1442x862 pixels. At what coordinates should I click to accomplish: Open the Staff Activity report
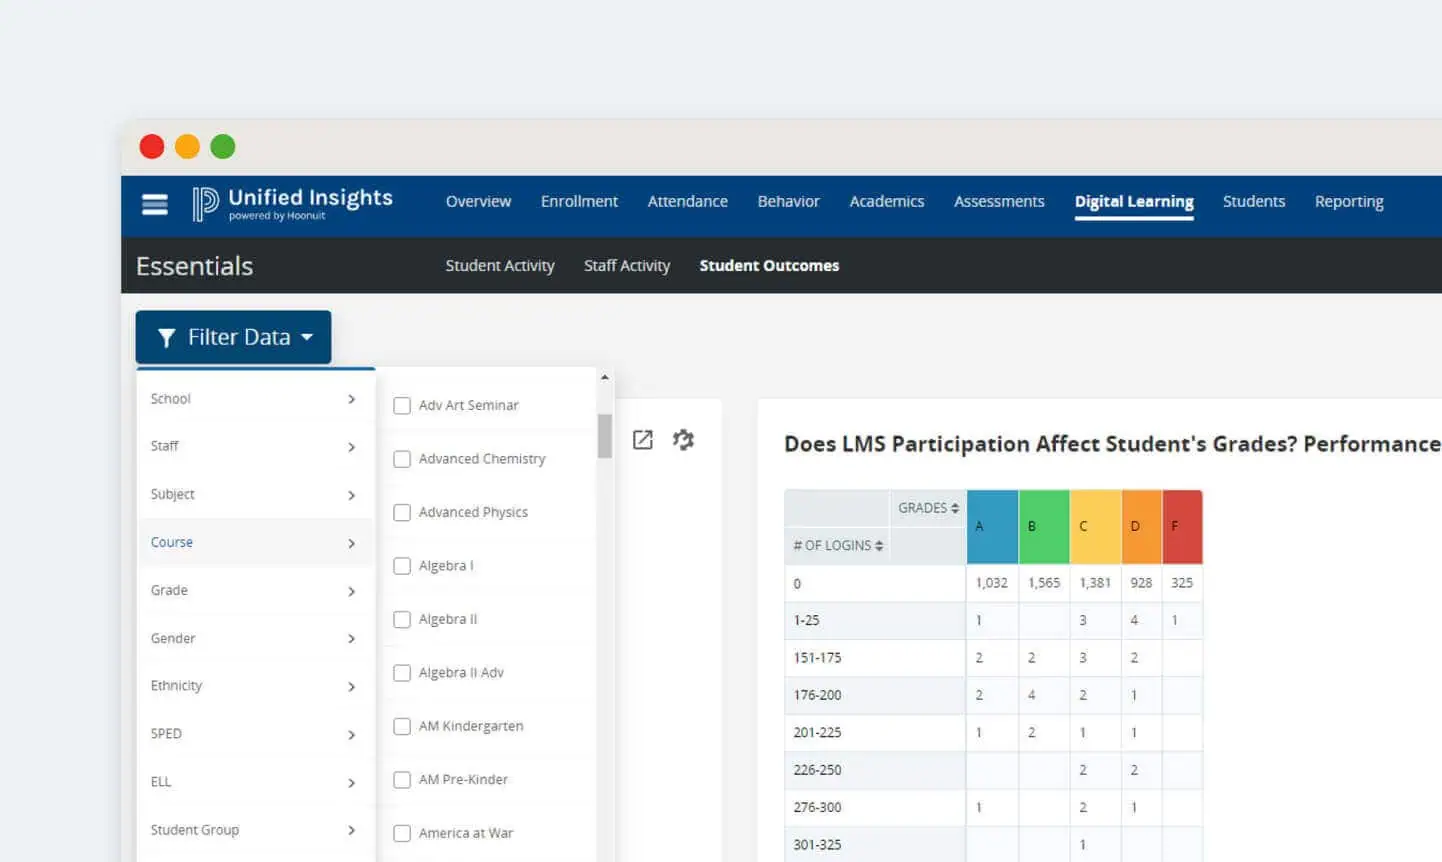click(627, 265)
